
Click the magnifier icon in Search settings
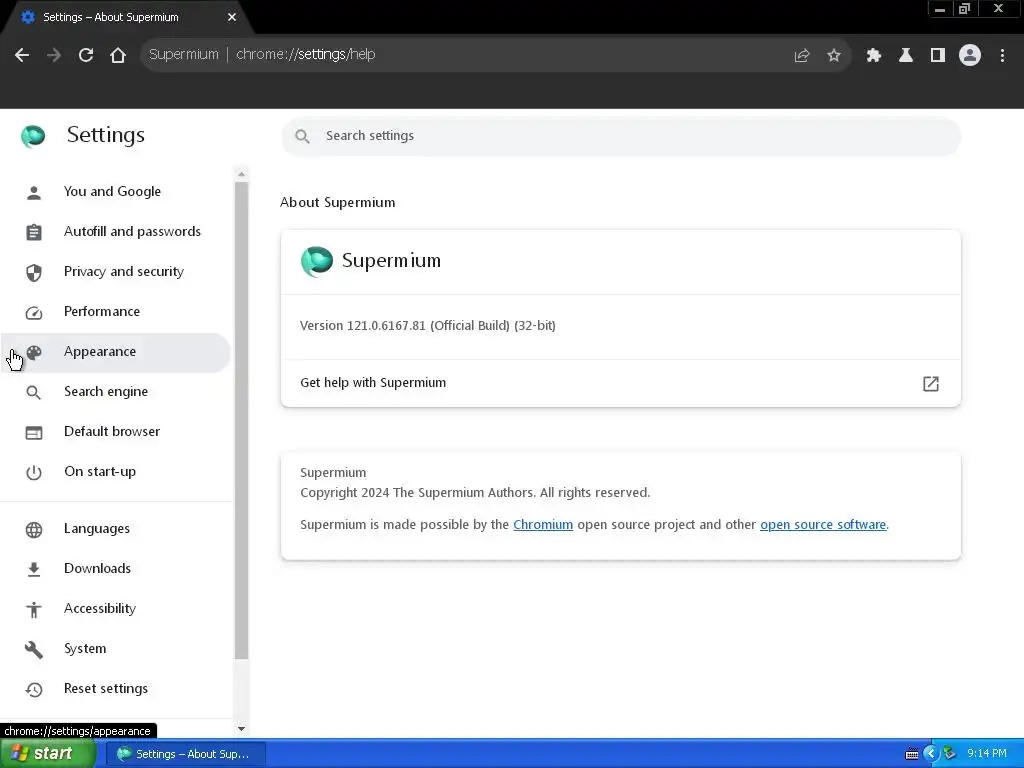tap(302, 136)
